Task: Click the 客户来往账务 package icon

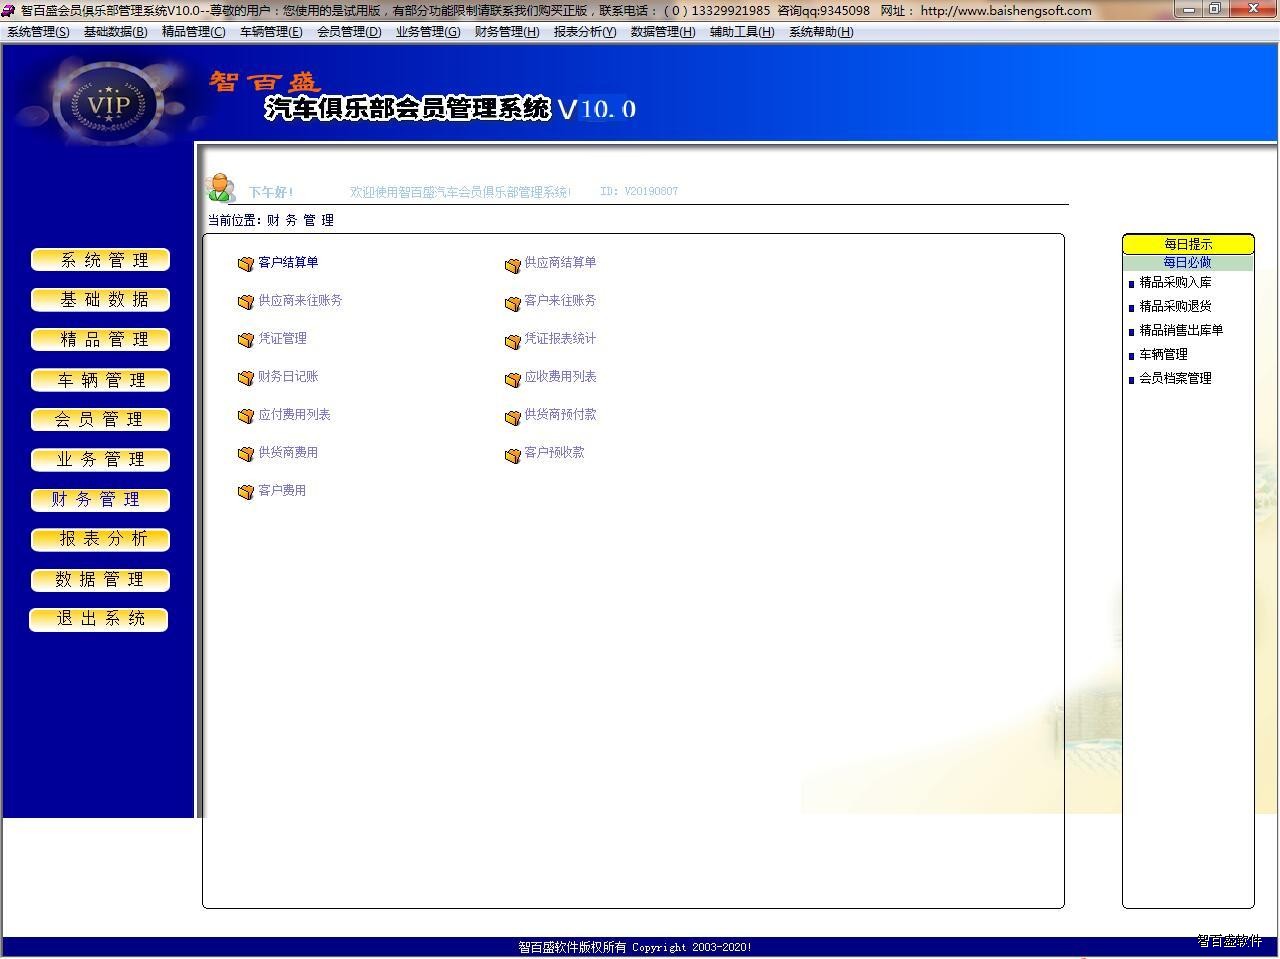Action: tap(513, 302)
